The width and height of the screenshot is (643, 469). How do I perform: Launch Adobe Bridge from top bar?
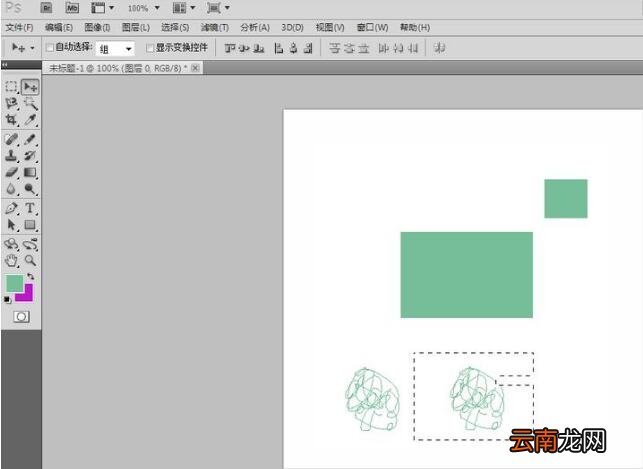(x=46, y=8)
